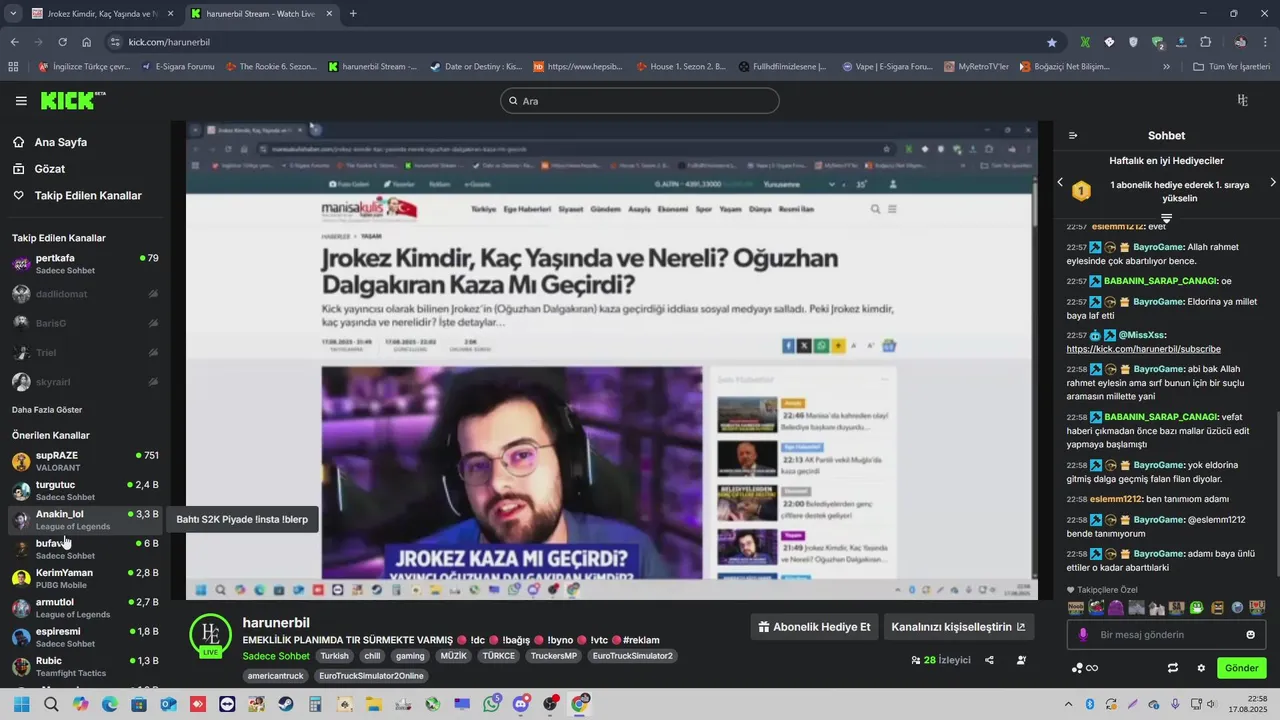This screenshot has height=720, width=1280.
Task: Show hidden bookmarks with the chevron
Action: coord(1166,67)
